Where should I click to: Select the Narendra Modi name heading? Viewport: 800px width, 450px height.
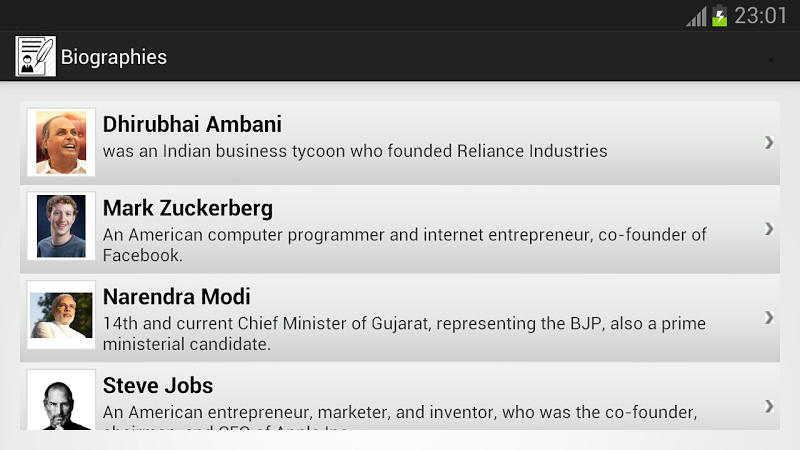(x=177, y=297)
